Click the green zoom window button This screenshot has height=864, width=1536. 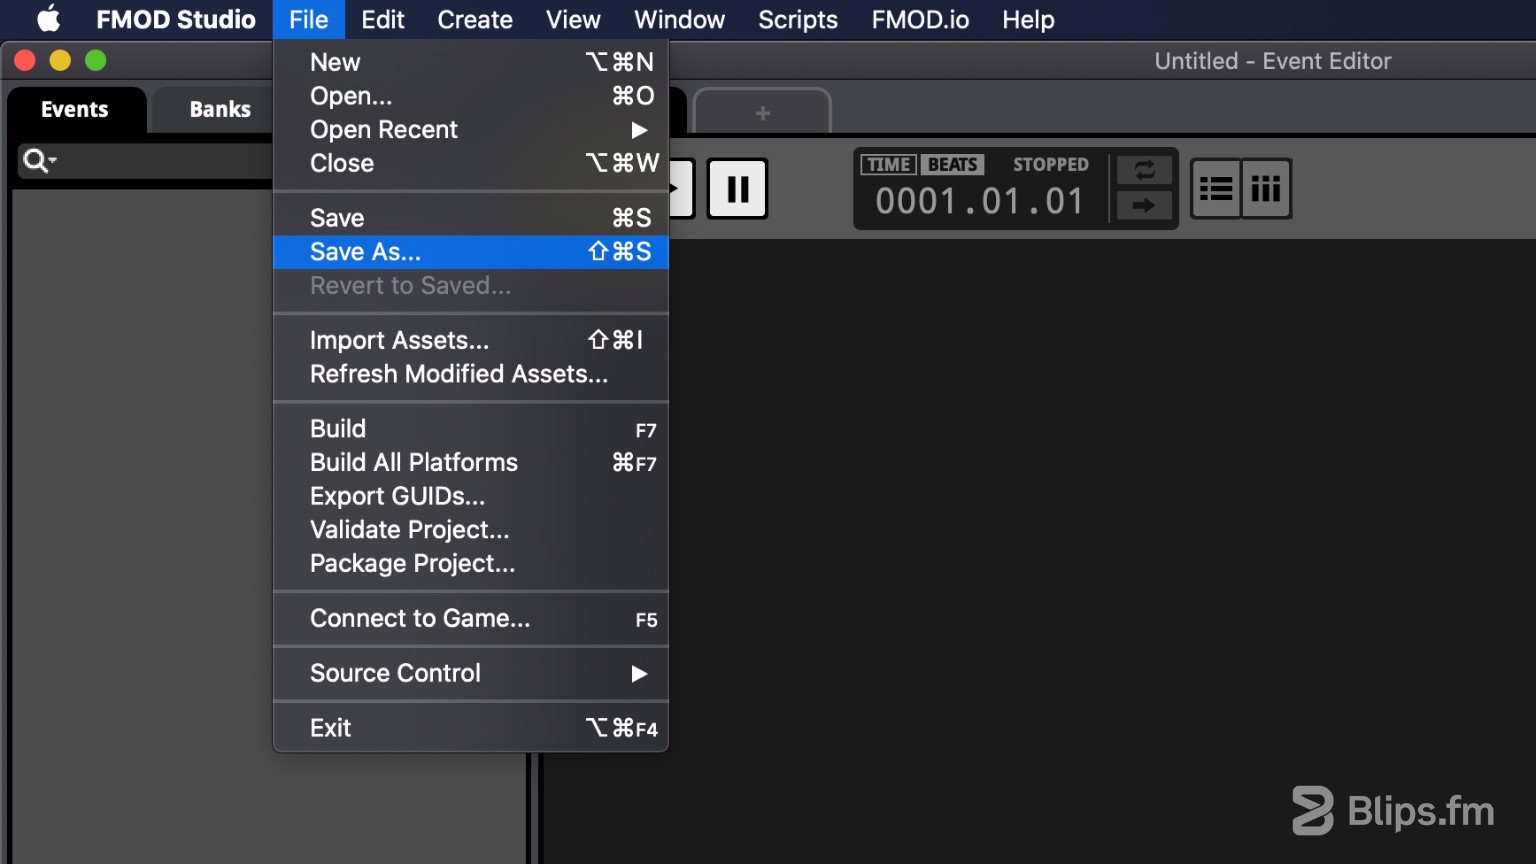pyautogui.click(x=95, y=61)
